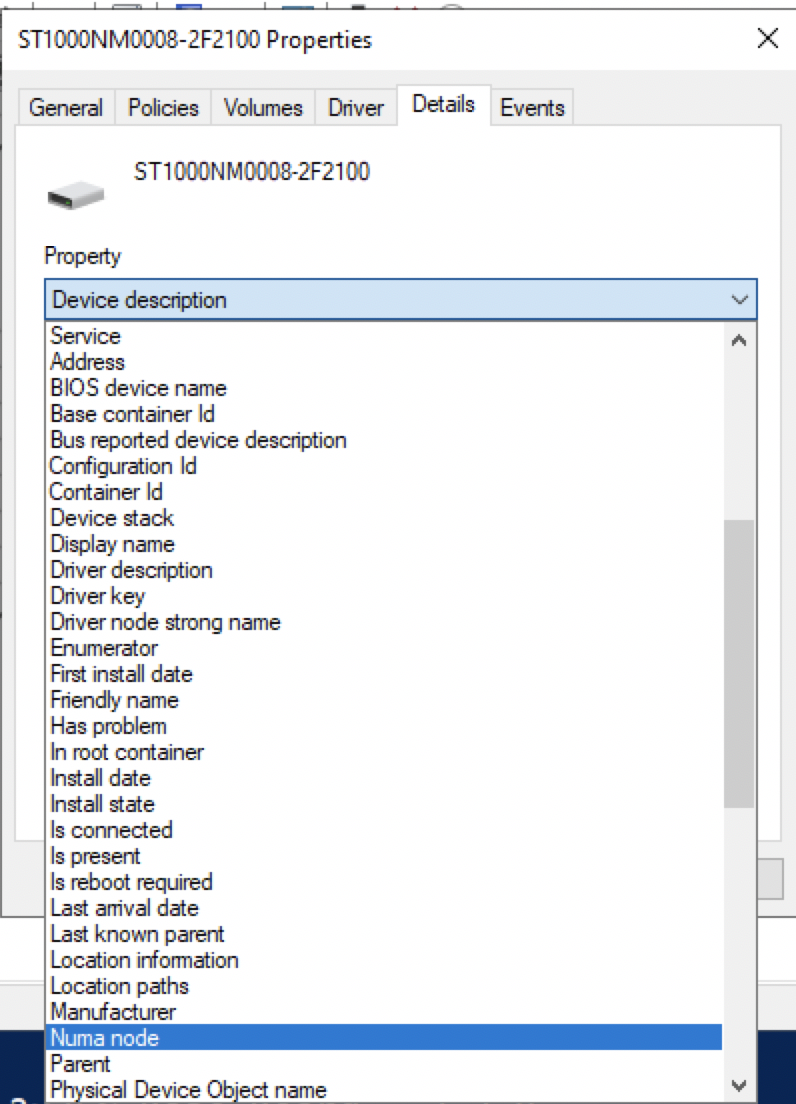The width and height of the screenshot is (796, 1104).
Task: Pick Friendly name from the list
Action: point(384,700)
